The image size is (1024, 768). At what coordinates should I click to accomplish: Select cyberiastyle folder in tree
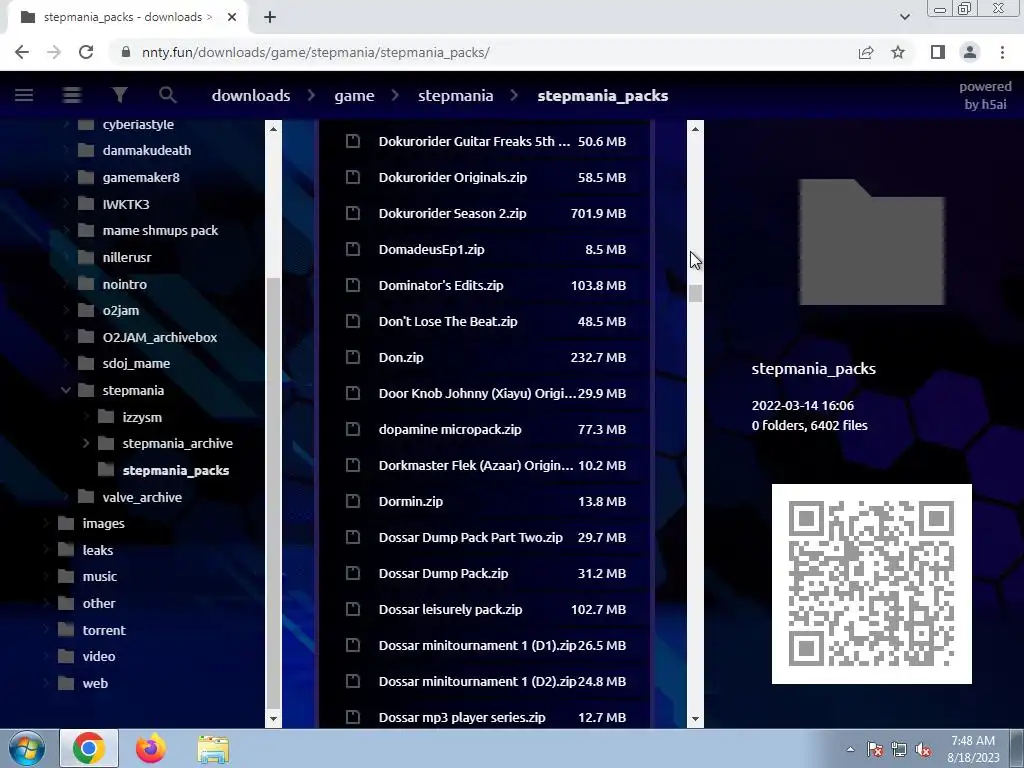(x=138, y=124)
